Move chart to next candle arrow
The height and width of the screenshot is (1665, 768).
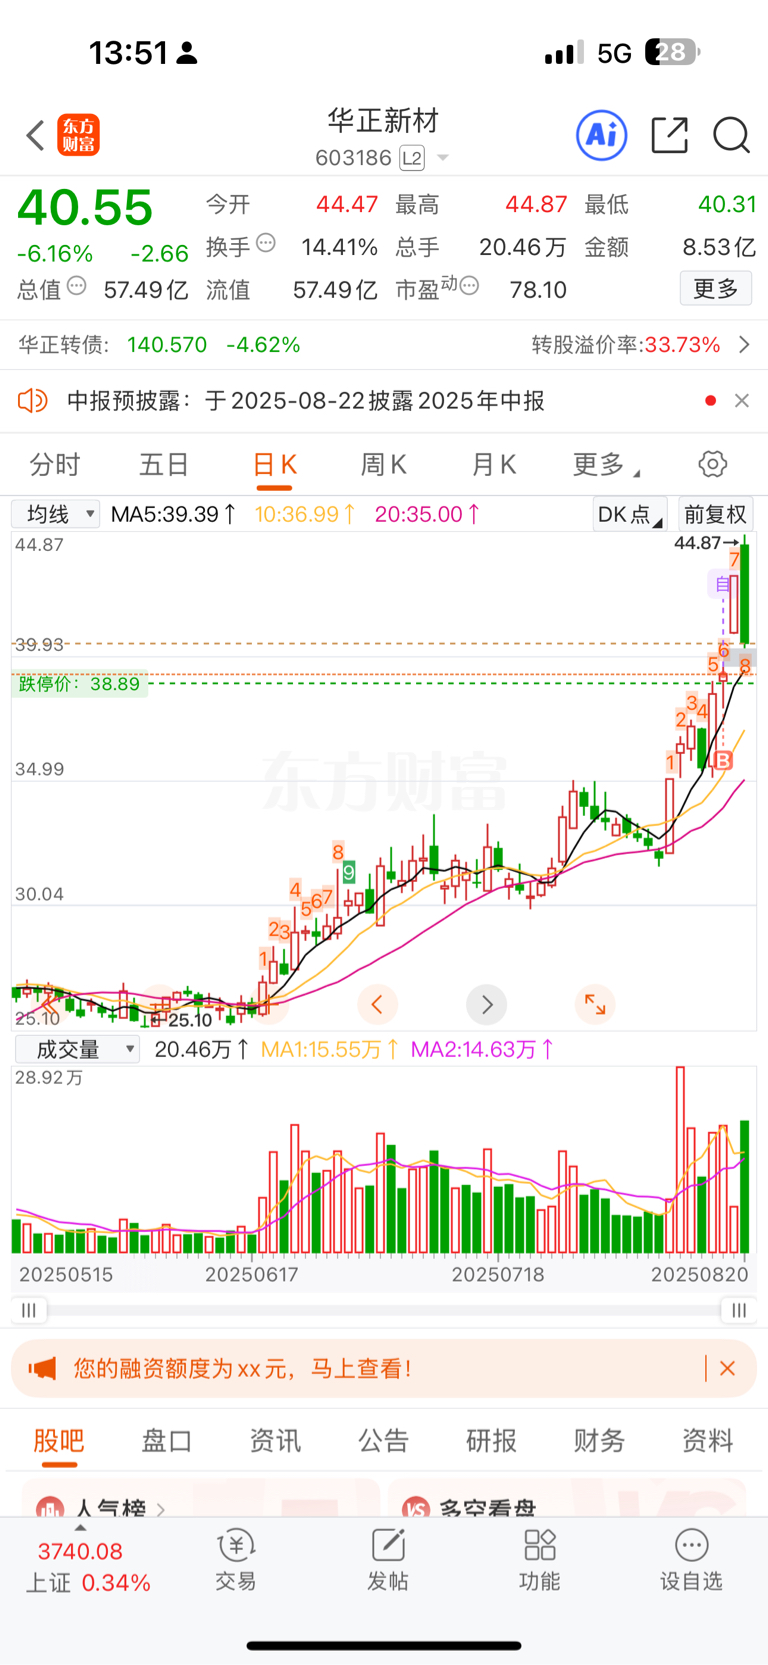point(487,1004)
